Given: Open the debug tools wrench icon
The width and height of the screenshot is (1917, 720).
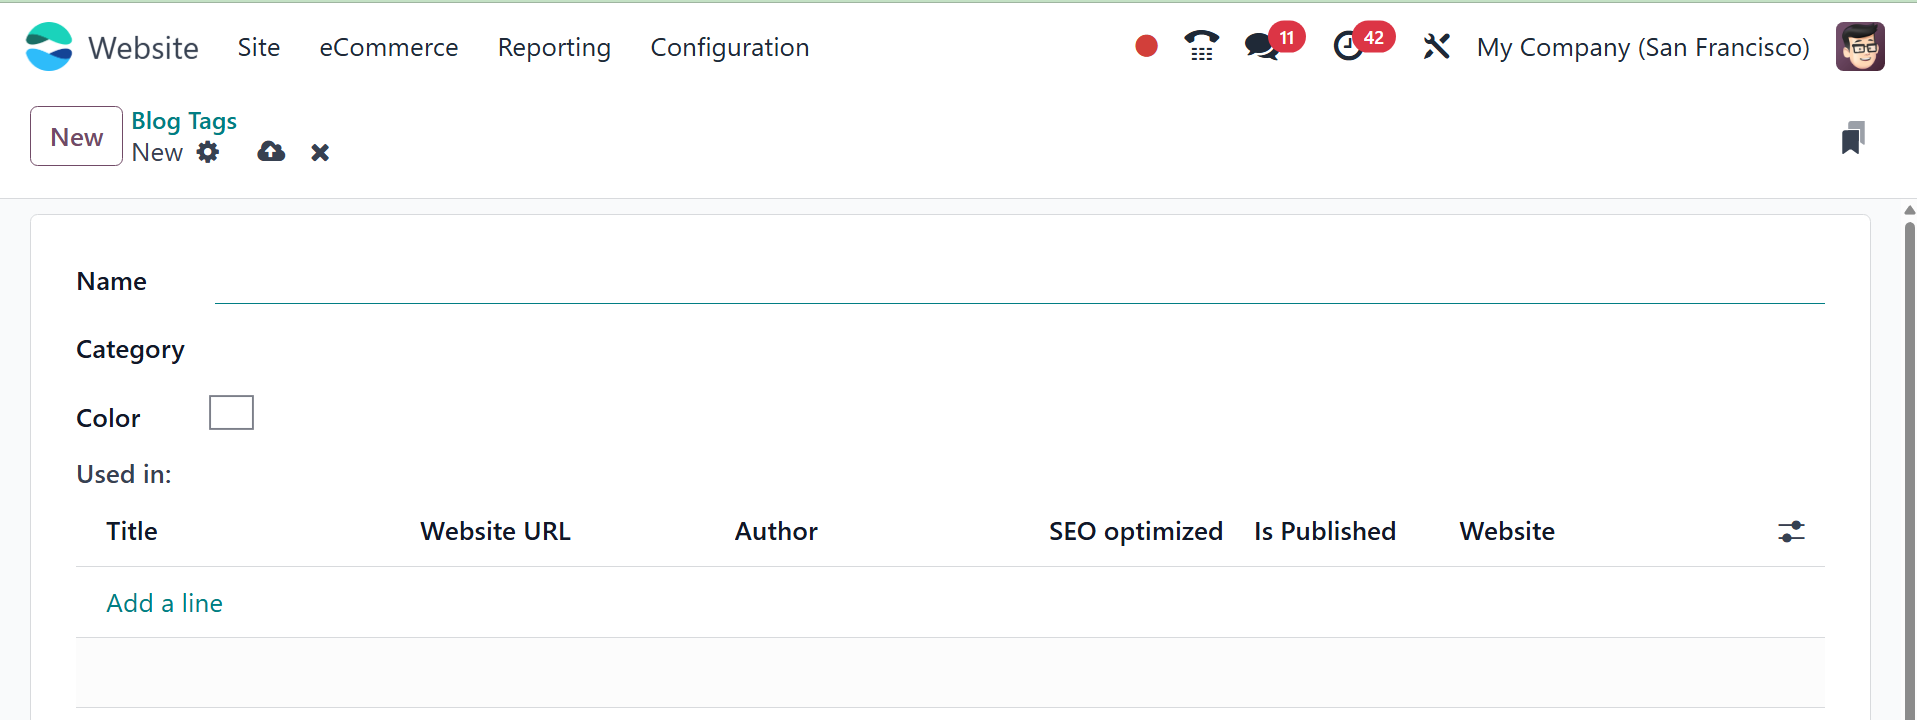Looking at the screenshot, I should click(x=1436, y=46).
